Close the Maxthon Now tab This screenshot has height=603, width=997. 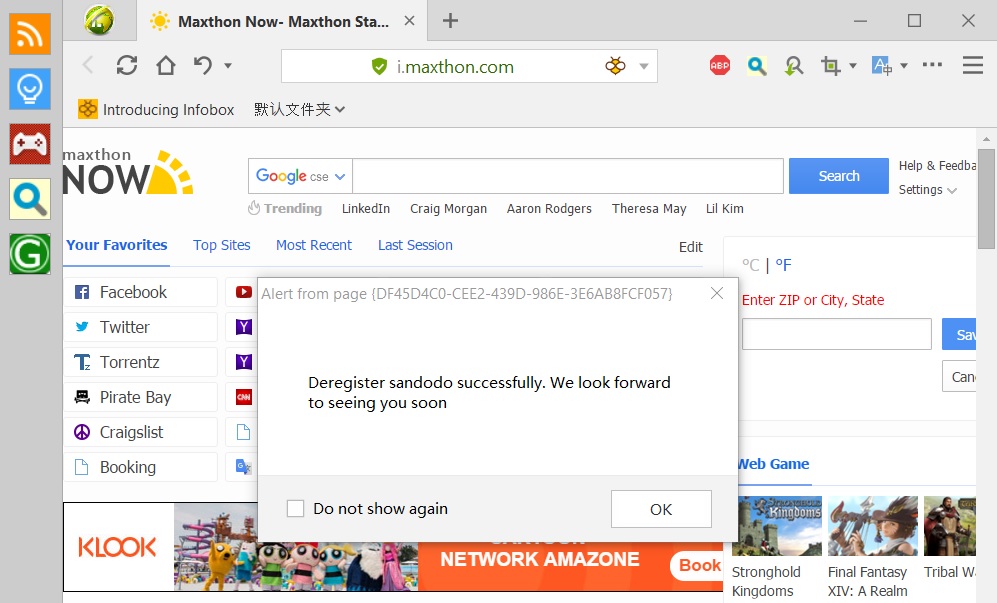(x=409, y=21)
